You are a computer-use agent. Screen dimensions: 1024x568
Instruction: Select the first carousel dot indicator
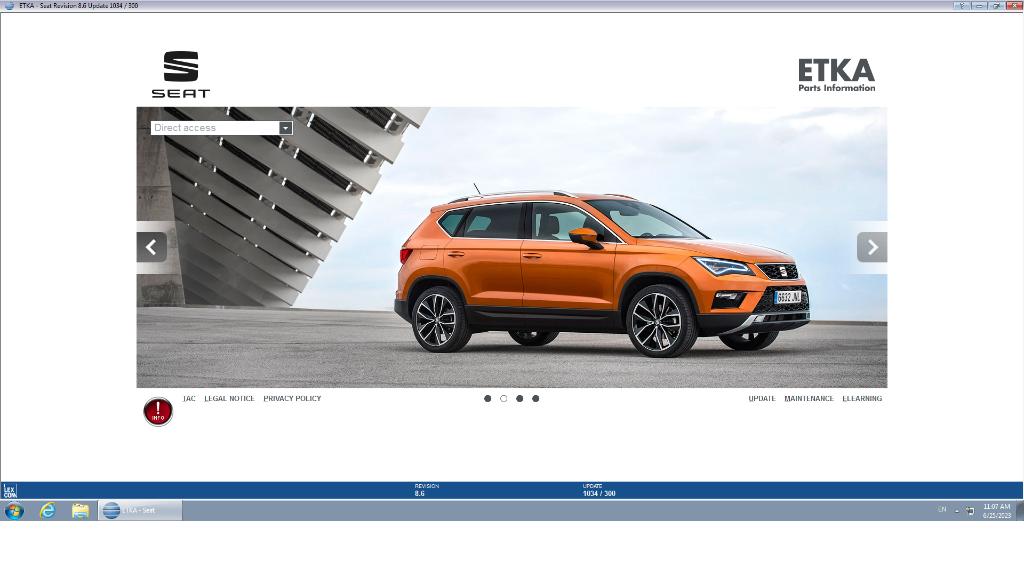click(x=488, y=399)
